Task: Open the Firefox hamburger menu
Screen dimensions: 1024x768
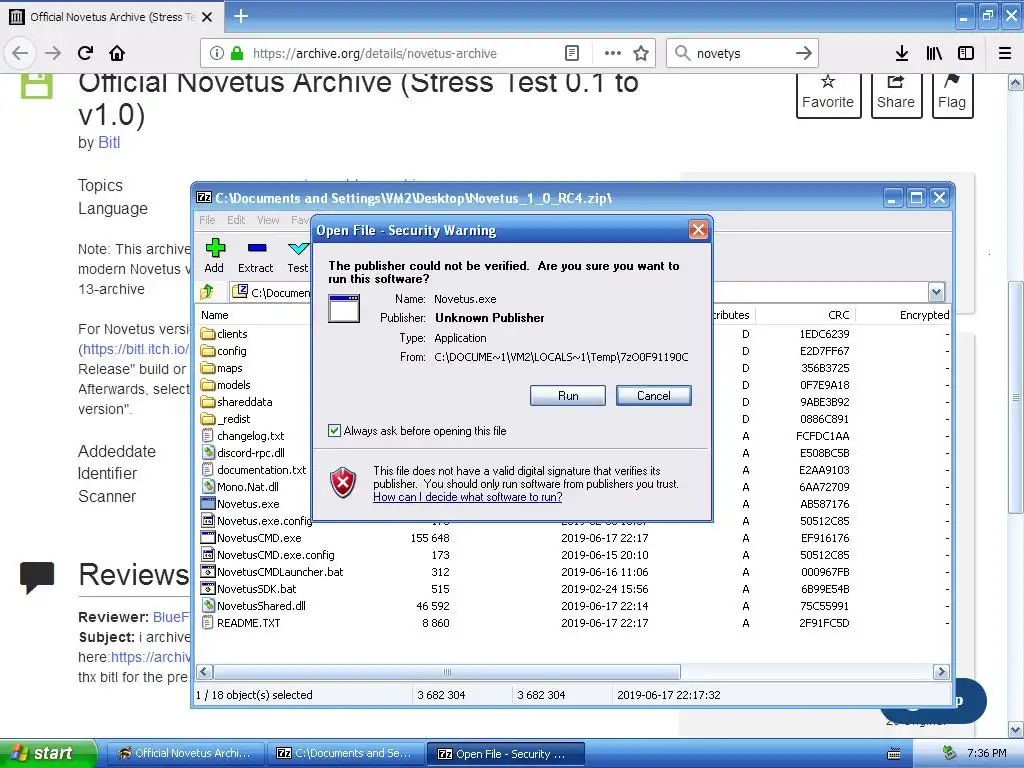Action: tap(1005, 53)
